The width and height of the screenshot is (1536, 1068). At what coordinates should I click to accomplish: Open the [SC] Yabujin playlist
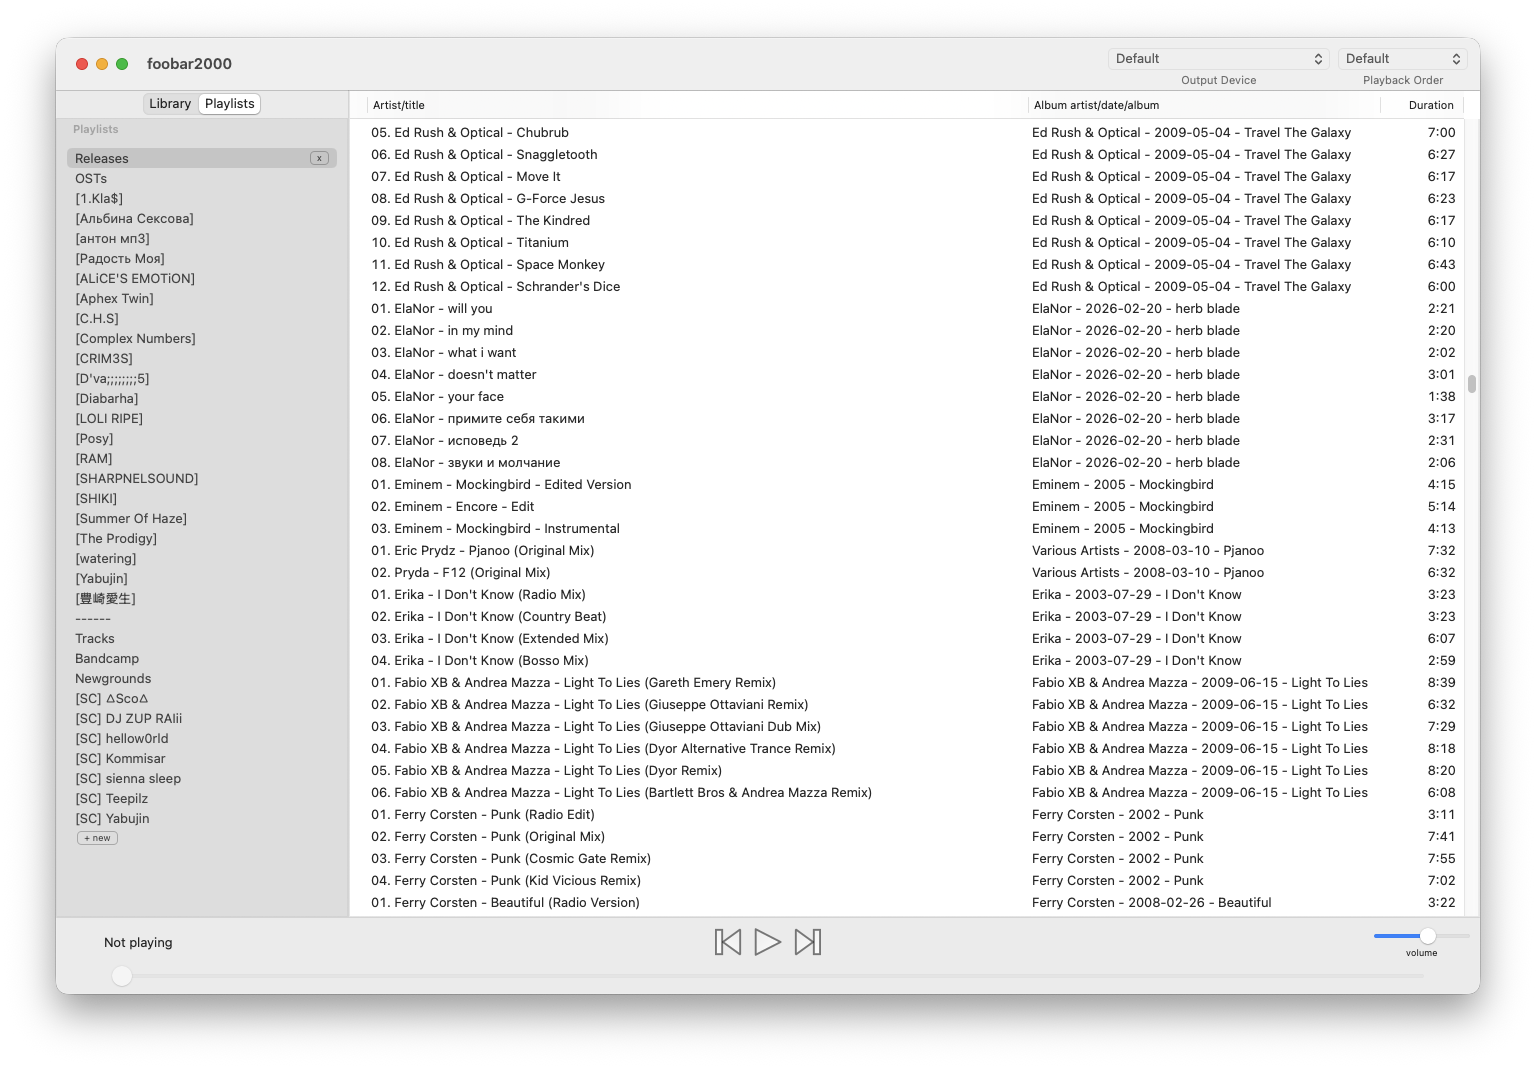[x=201, y=818]
